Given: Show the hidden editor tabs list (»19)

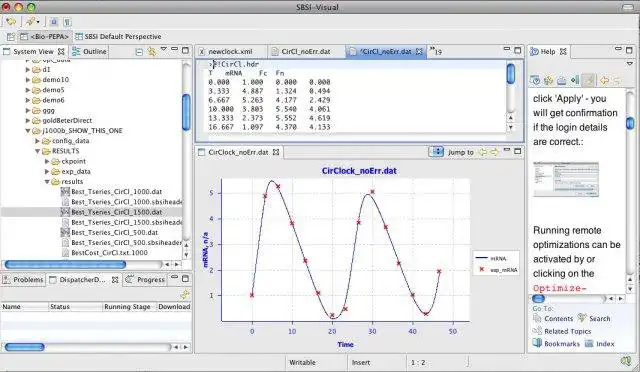Looking at the screenshot, I should (436, 51).
